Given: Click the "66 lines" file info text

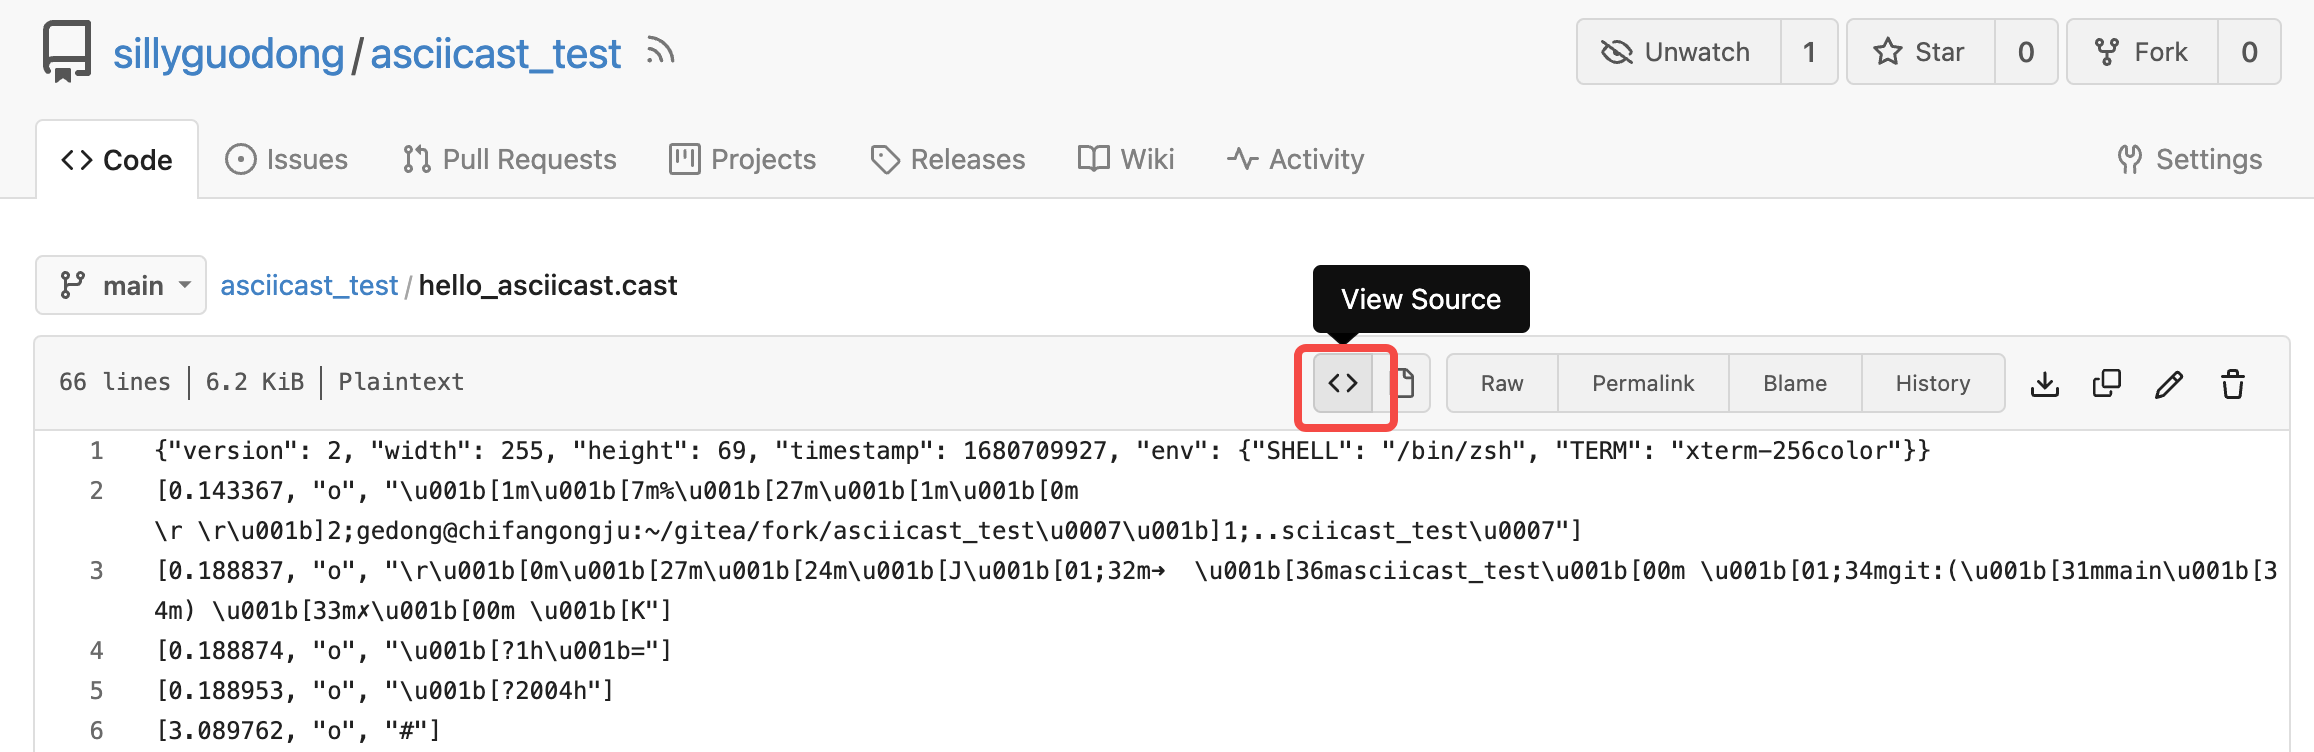Looking at the screenshot, I should click(115, 382).
